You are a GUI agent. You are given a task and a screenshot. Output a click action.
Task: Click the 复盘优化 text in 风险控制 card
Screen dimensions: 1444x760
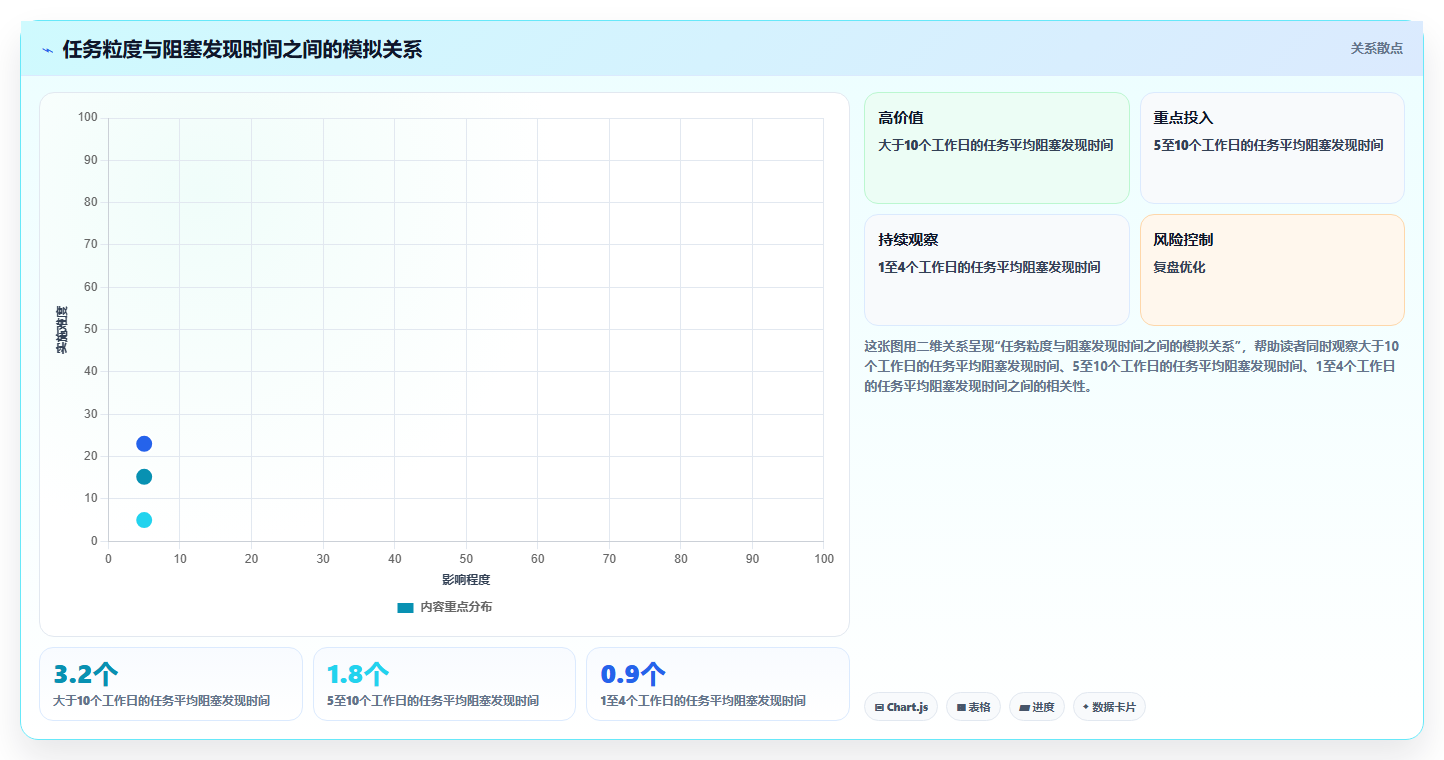tap(1179, 267)
